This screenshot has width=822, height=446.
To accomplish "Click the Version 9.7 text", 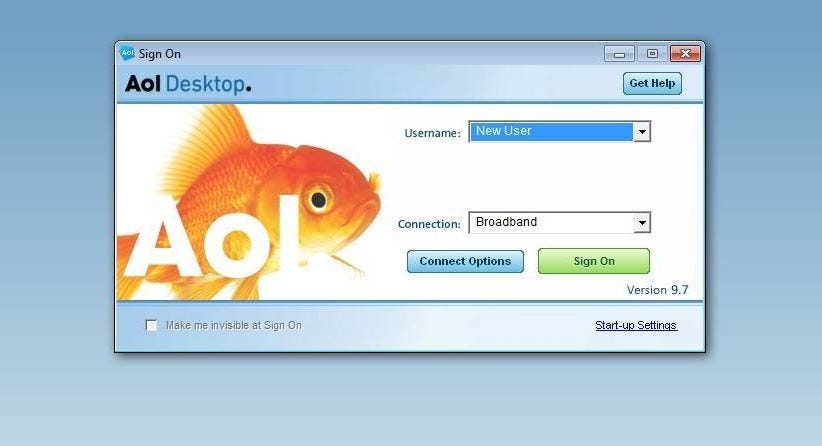I will (657, 290).
